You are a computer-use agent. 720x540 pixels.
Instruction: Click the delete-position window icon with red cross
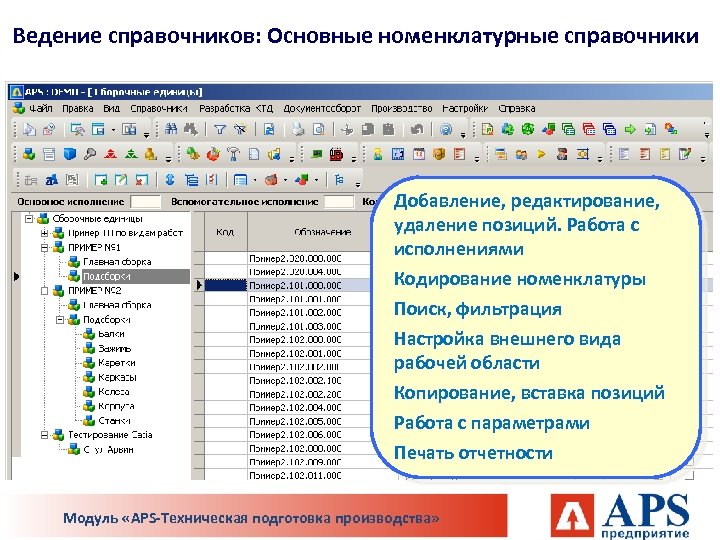click(x=141, y=180)
